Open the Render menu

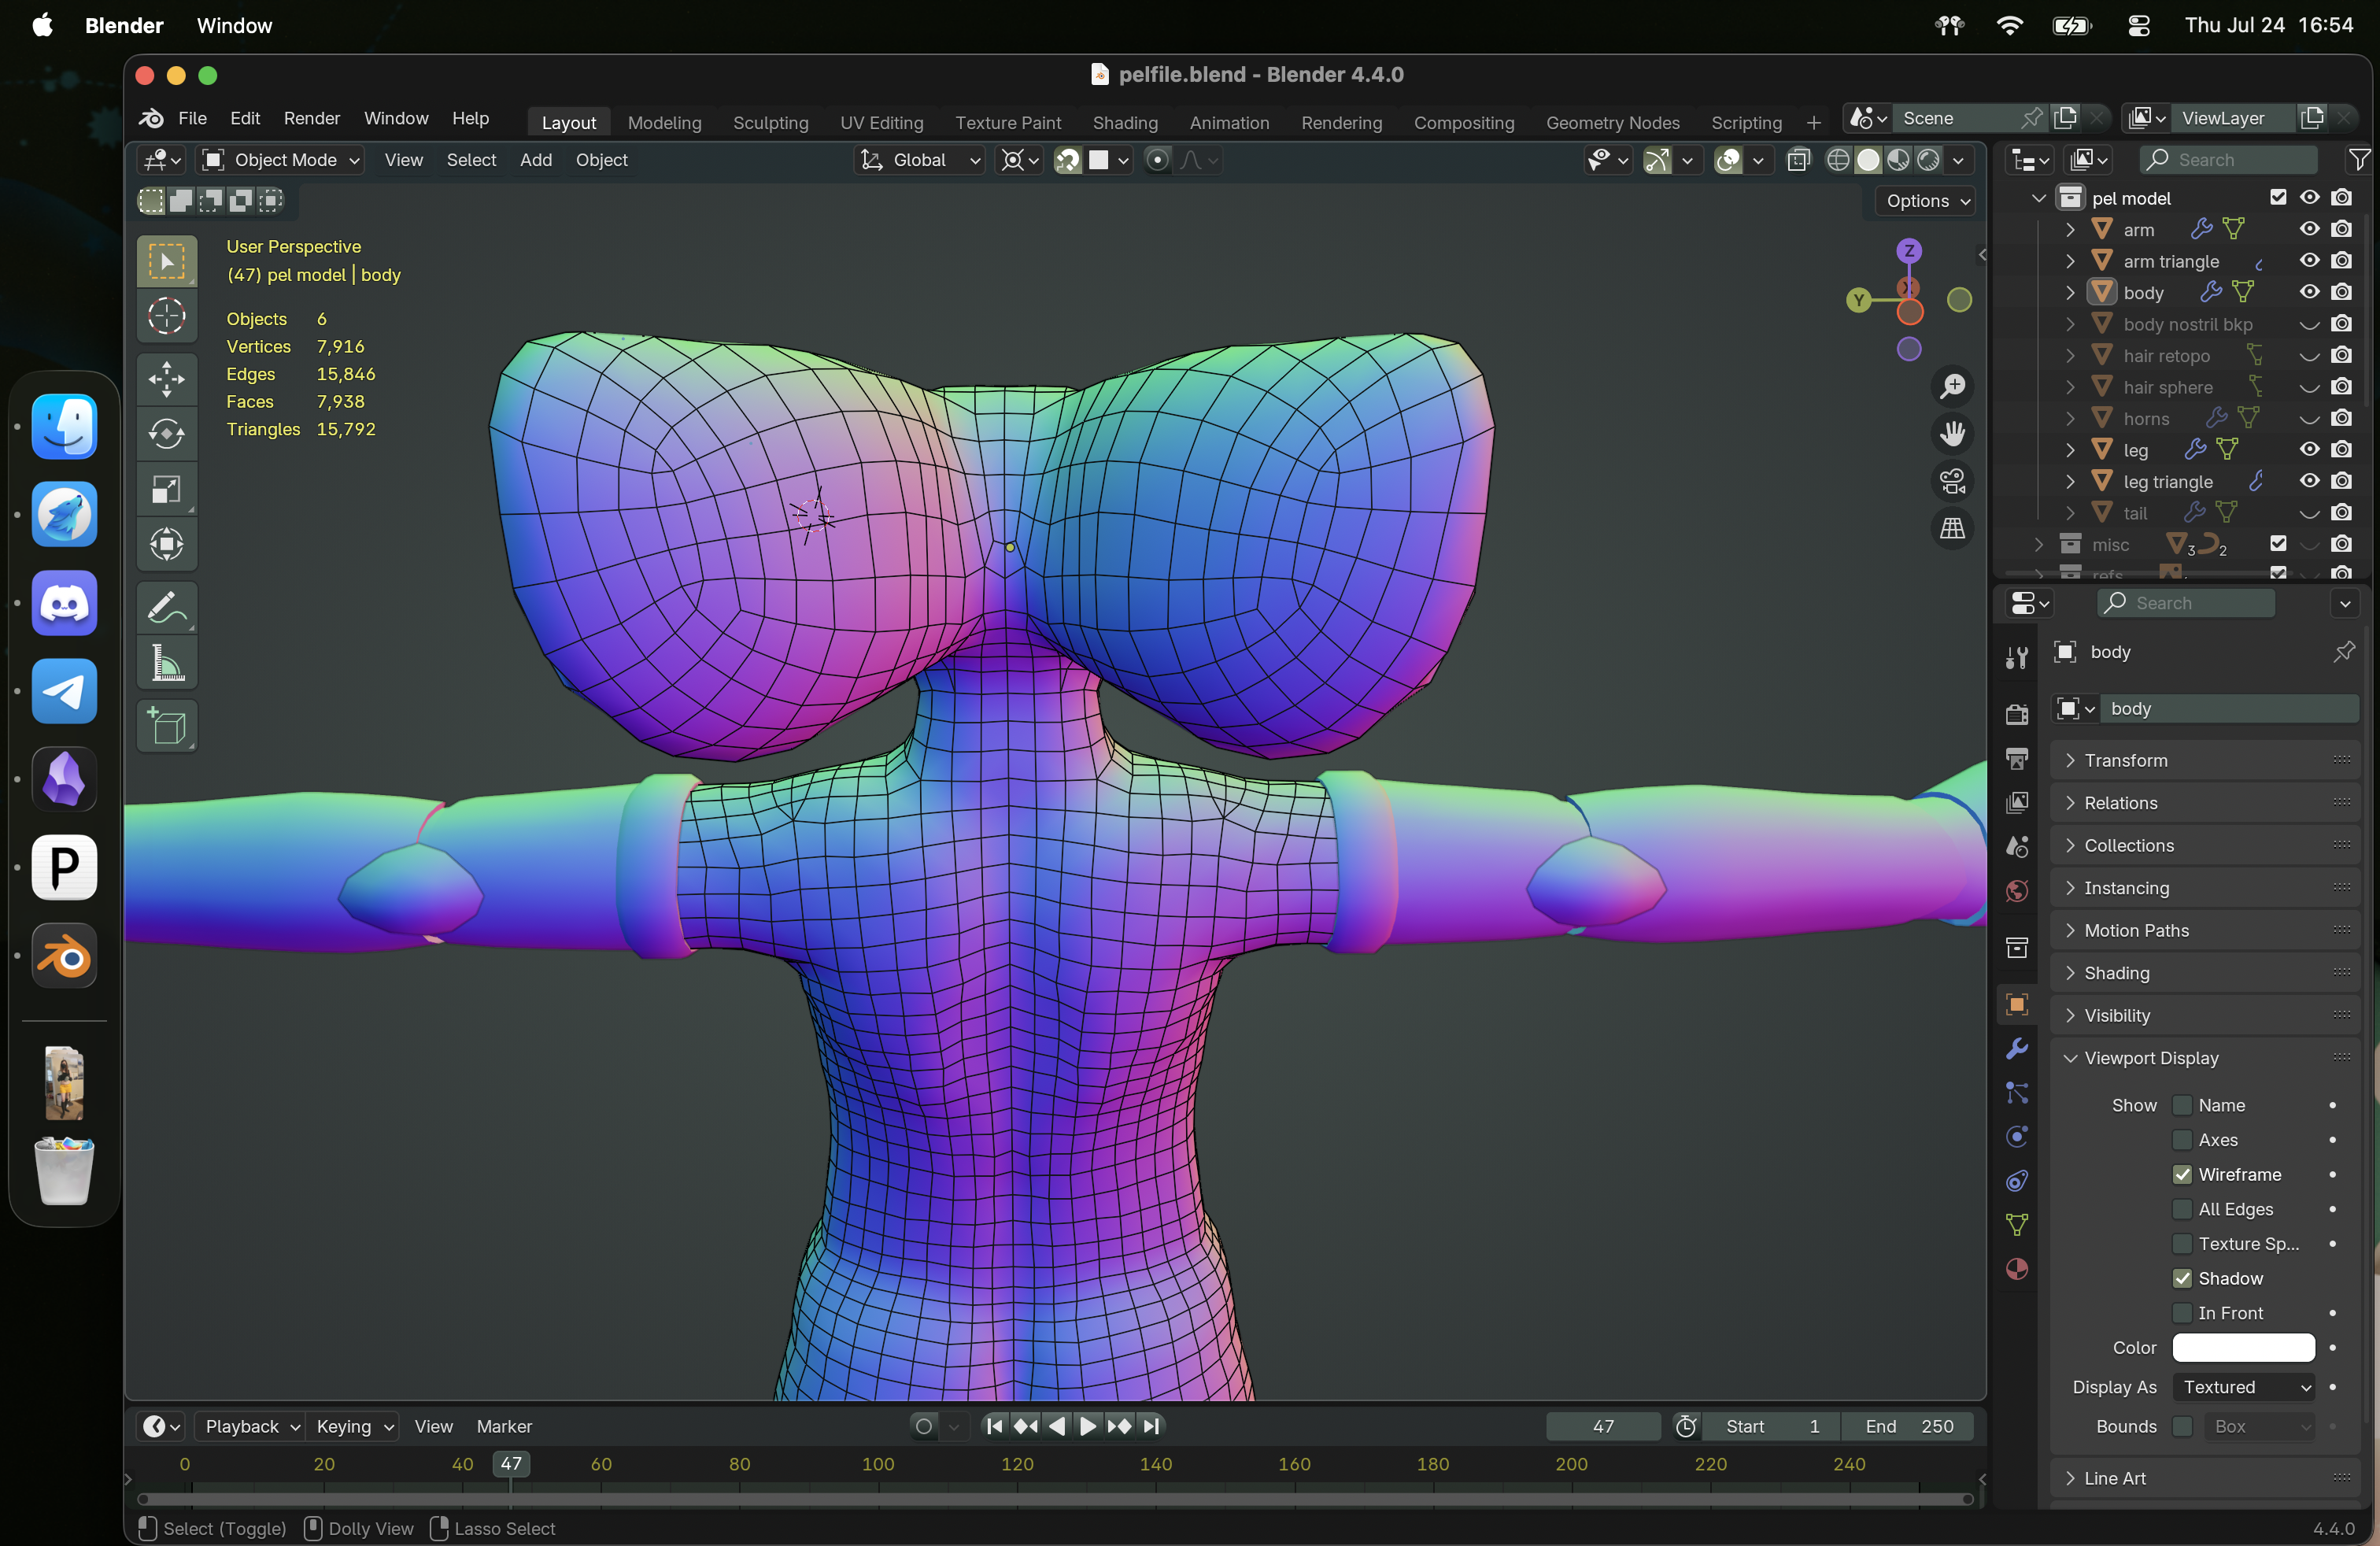[311, 118]
